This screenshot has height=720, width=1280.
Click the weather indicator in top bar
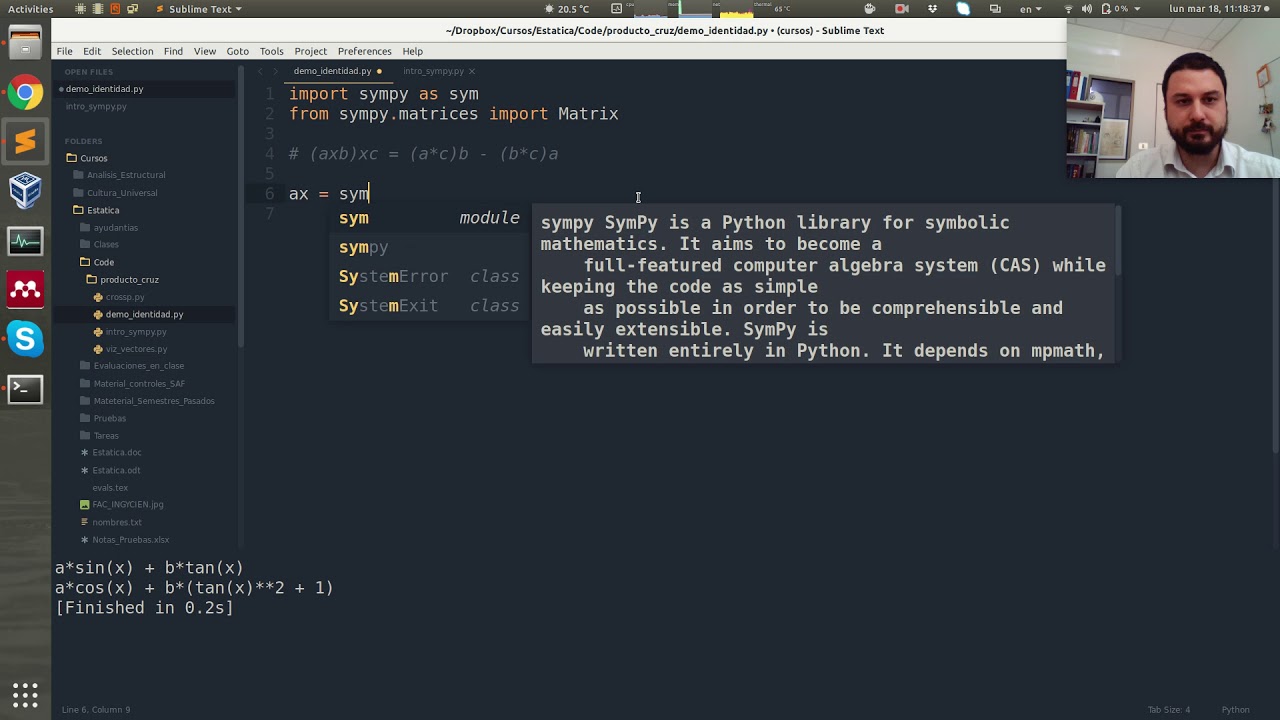(567, 9)
